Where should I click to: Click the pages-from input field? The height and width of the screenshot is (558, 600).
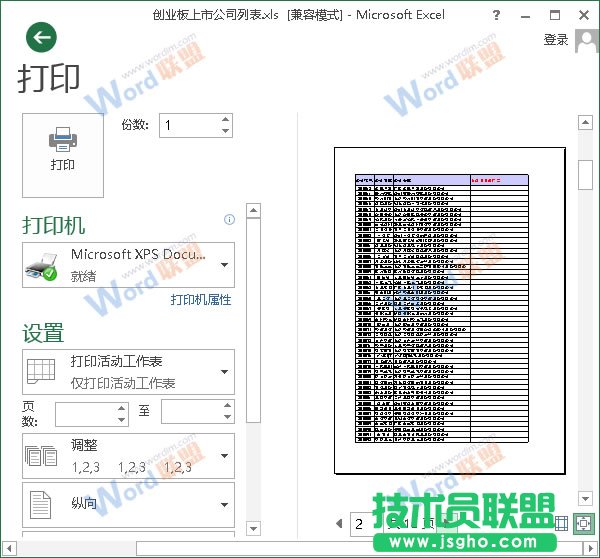pyautogui.click(x=85, y=414)
